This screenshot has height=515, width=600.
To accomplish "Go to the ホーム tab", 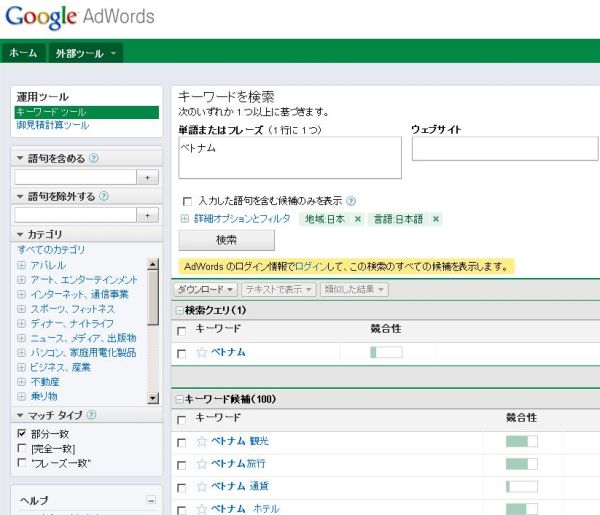I will (22, 53).
